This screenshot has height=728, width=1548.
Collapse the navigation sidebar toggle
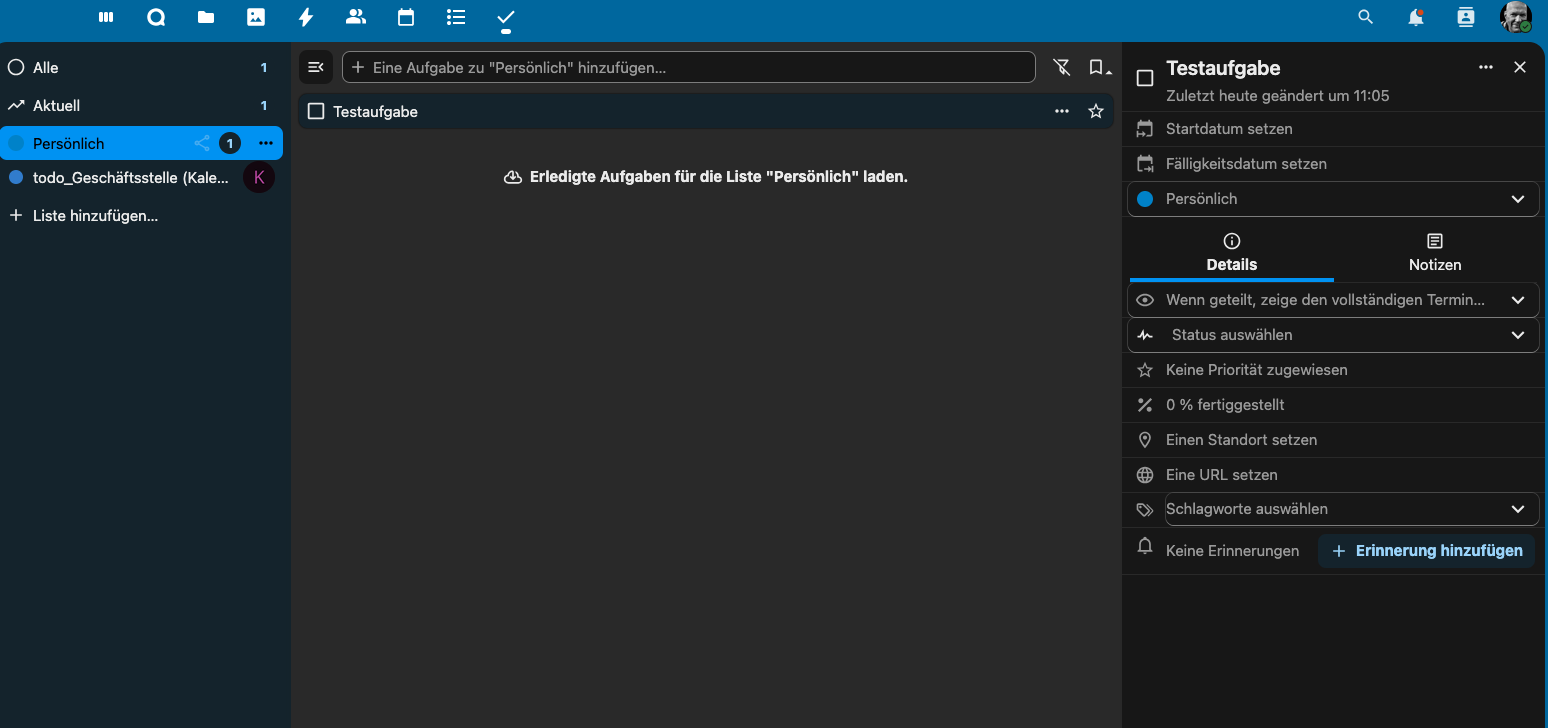(x=315, y=67)
